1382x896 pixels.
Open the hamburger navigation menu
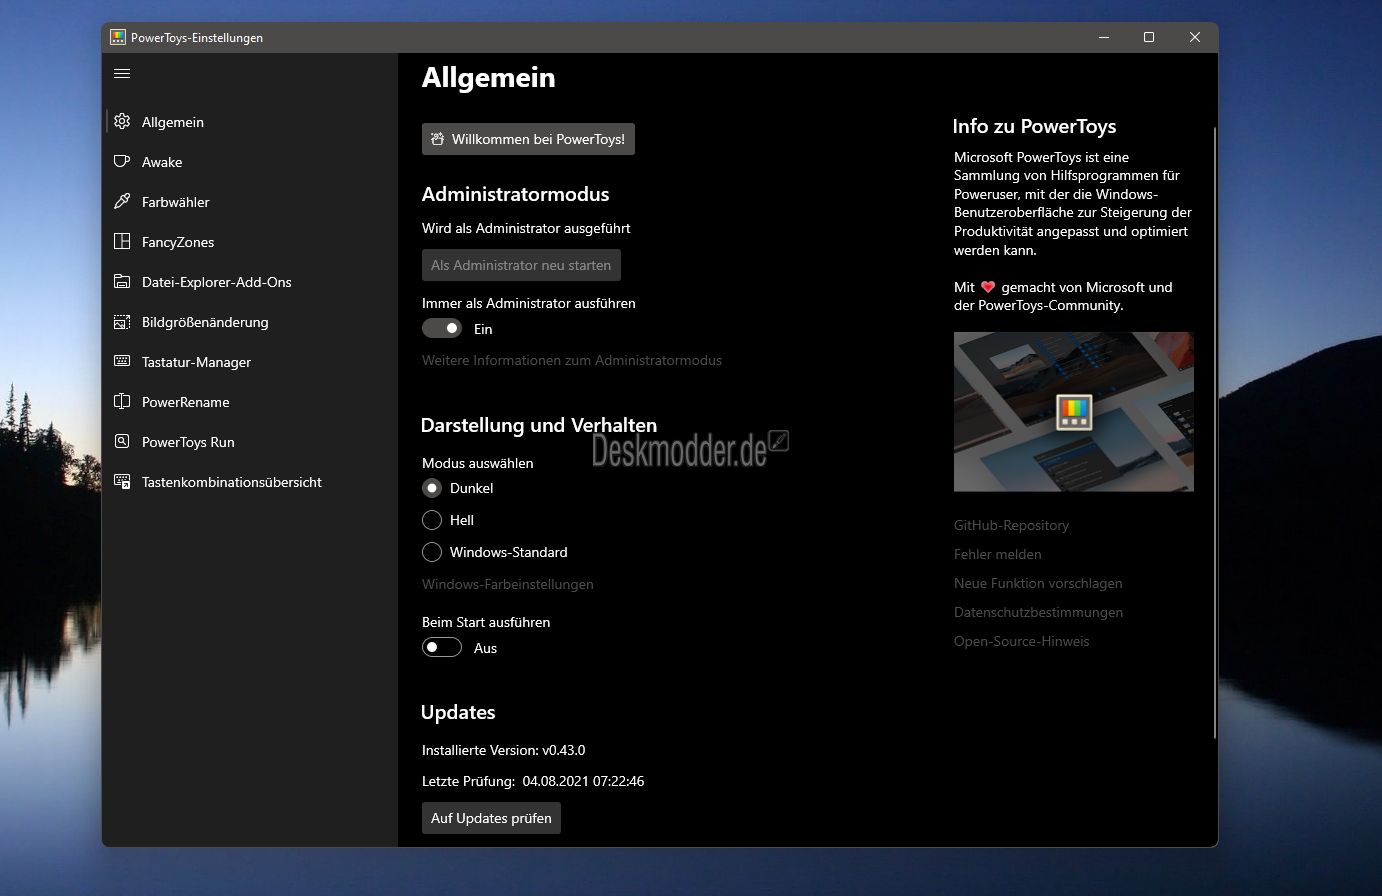(x=122, y=74)
